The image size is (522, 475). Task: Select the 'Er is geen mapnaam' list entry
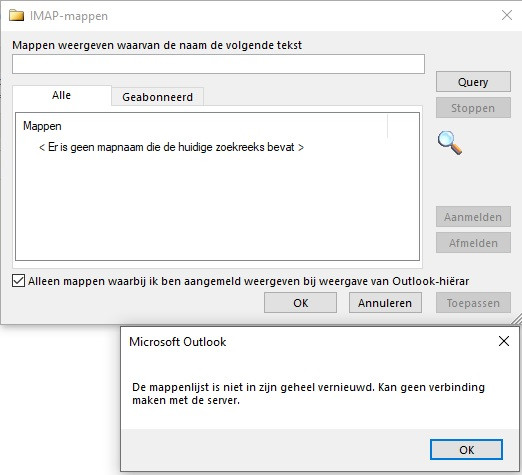tap(171, 147)
